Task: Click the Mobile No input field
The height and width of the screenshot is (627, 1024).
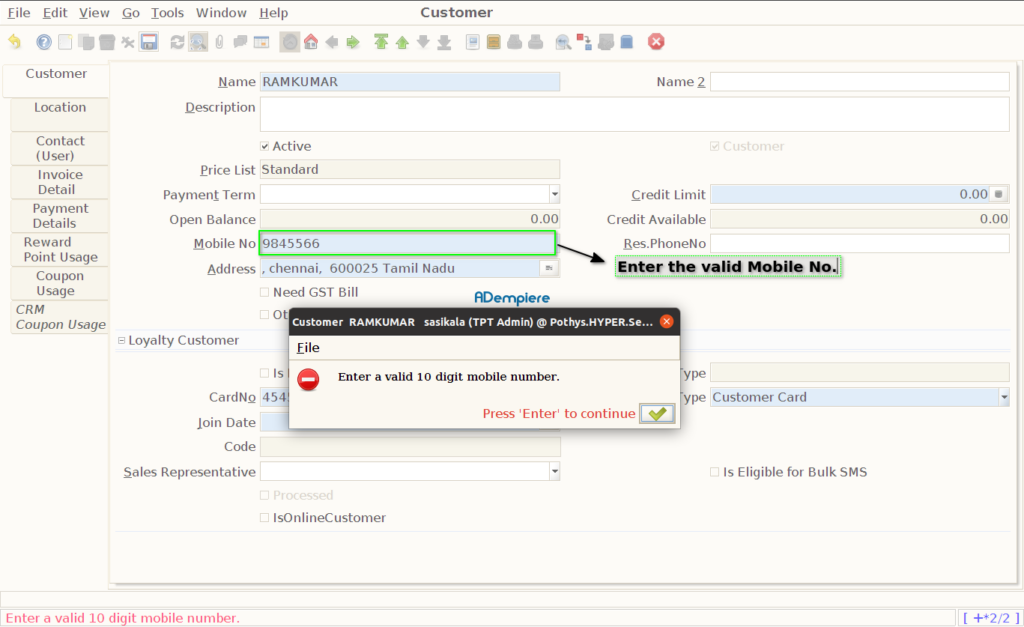Action: tap(408, 243)
